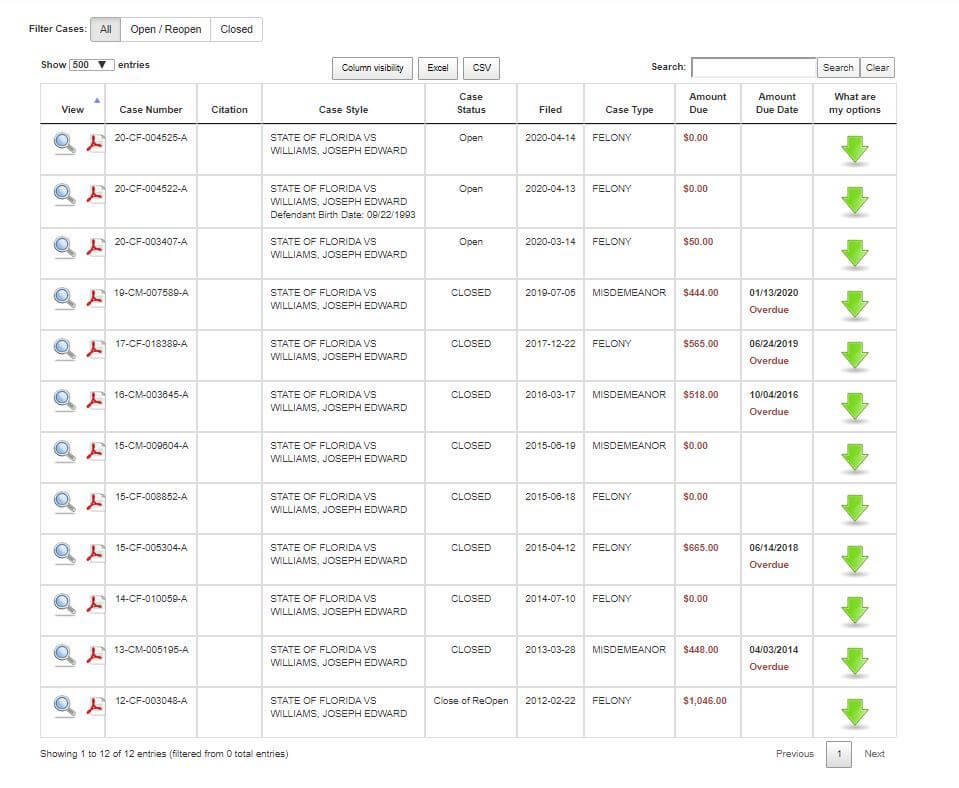Filter cases by Open / Reopen
The image size is (959, 788).
coord(166,29)
